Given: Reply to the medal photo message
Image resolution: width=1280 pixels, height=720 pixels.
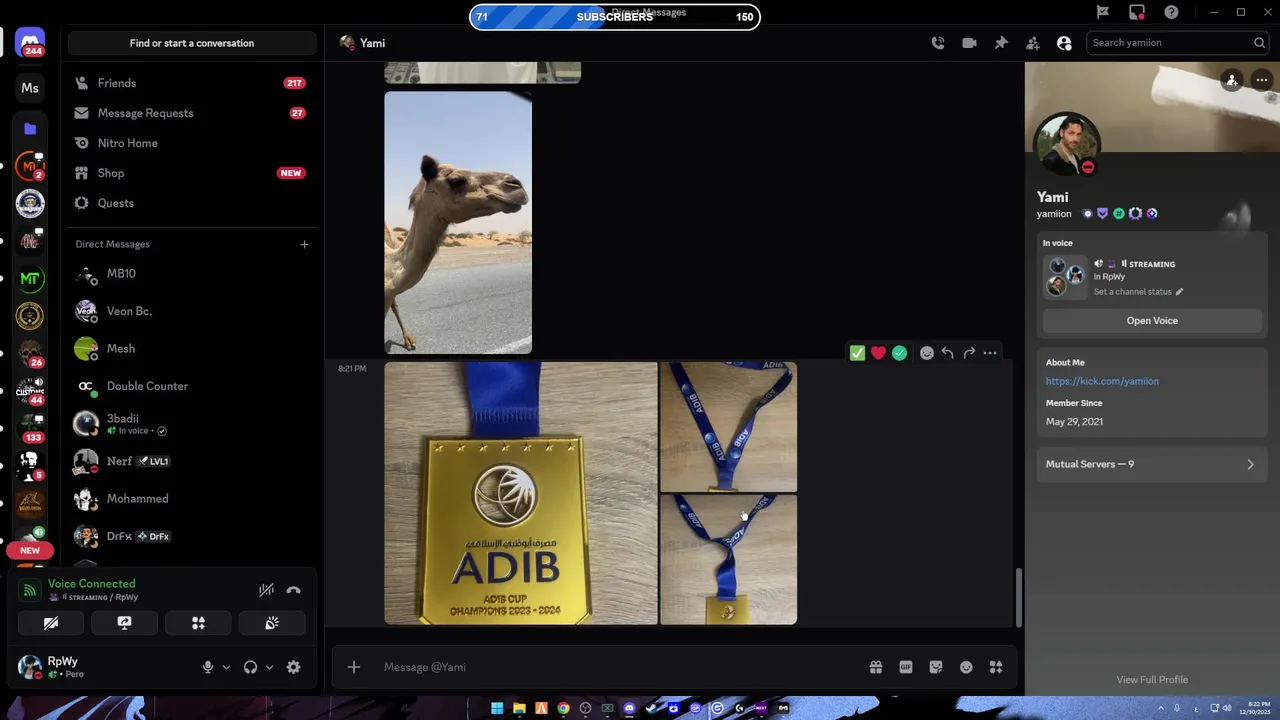Looking at the screenshot, I should [948, 353].
